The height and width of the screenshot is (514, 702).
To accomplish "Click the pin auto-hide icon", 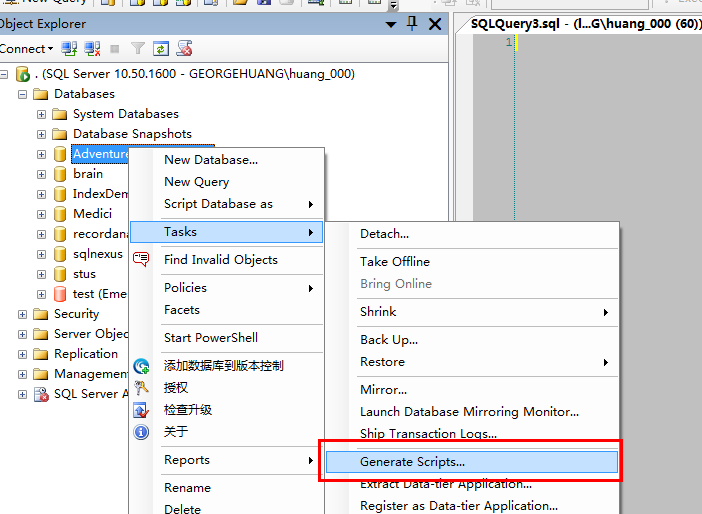I will [x=412, y=23].
